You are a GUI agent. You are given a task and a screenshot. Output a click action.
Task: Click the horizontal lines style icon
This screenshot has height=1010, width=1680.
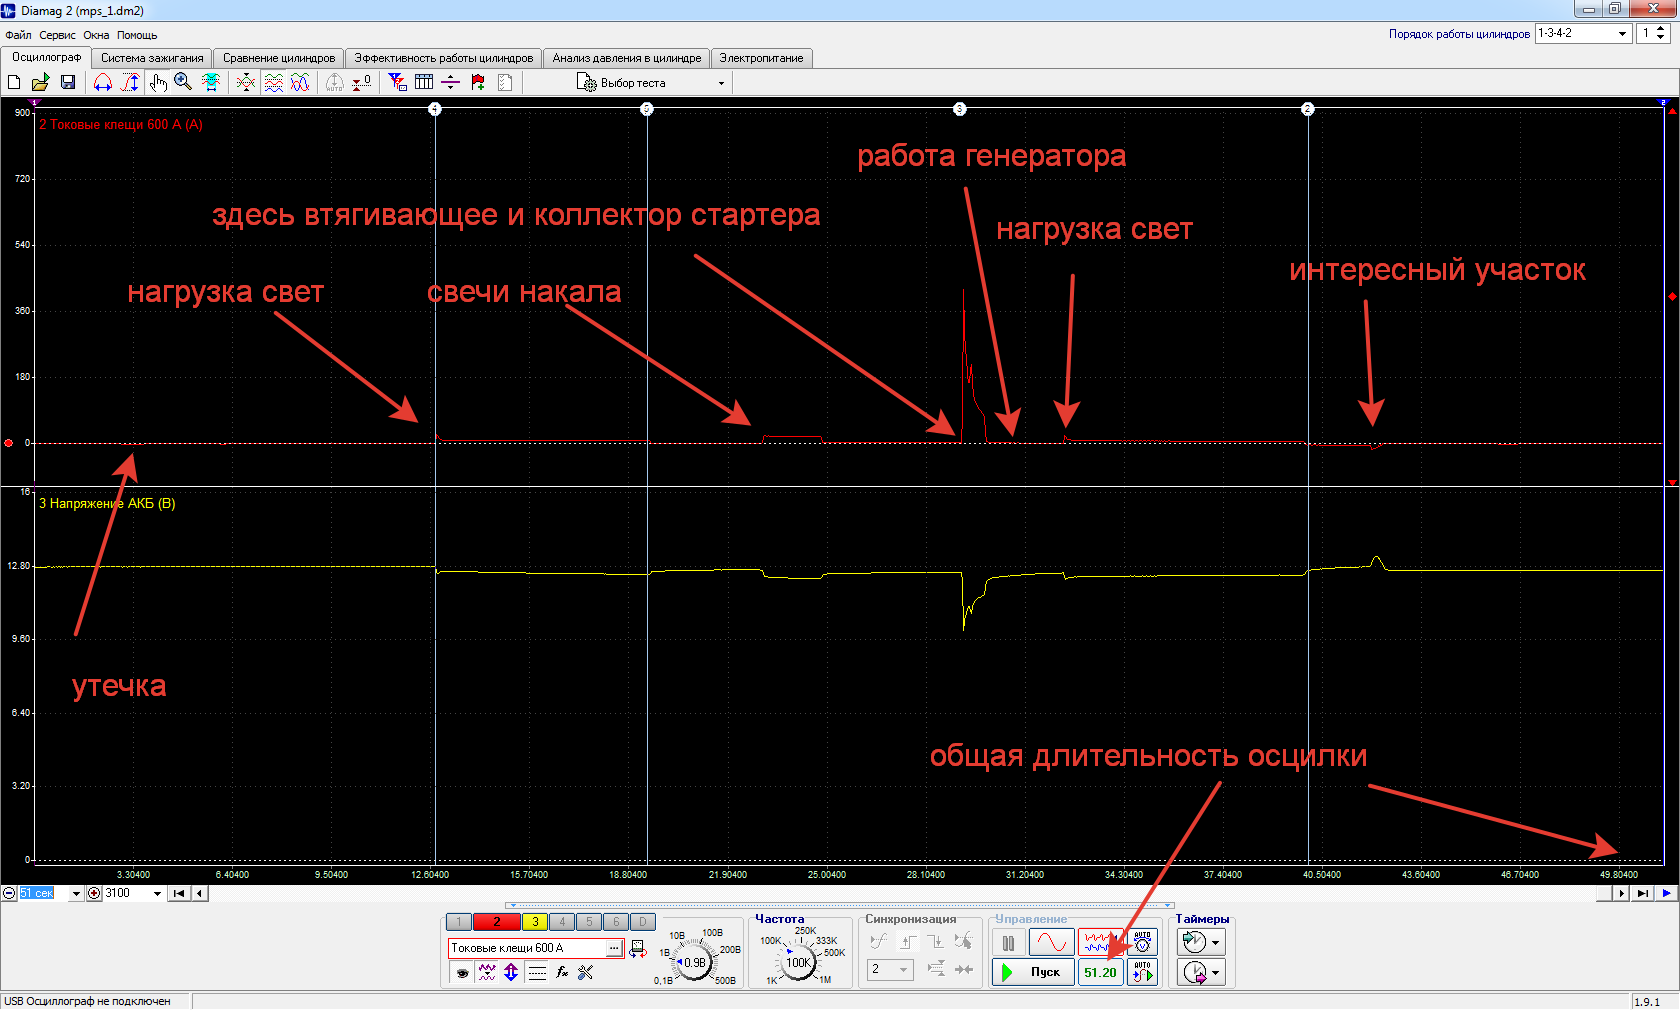pos(537,972)
